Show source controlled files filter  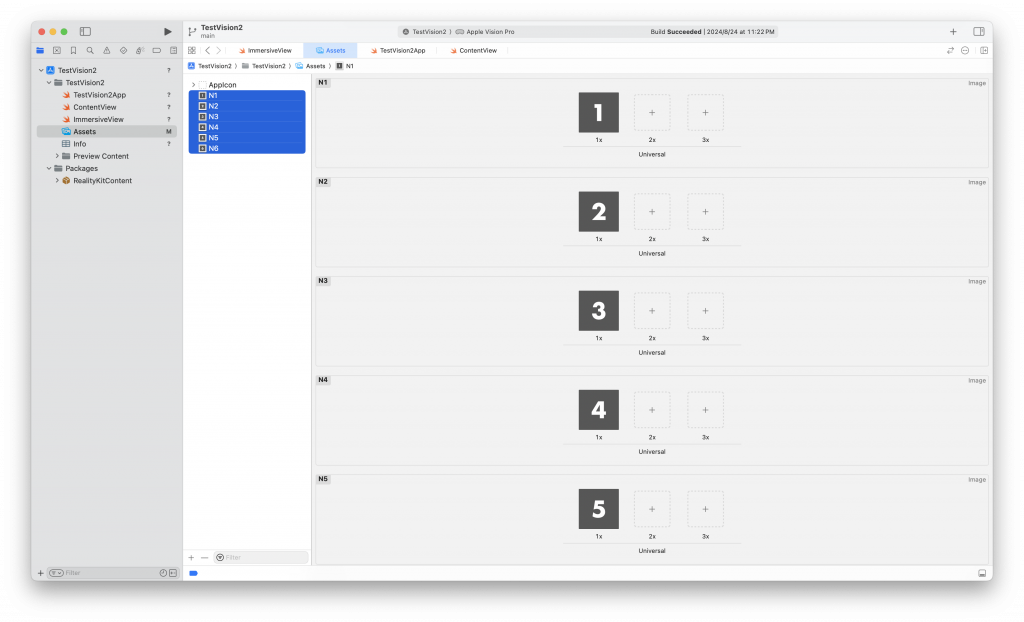[173, 573]
